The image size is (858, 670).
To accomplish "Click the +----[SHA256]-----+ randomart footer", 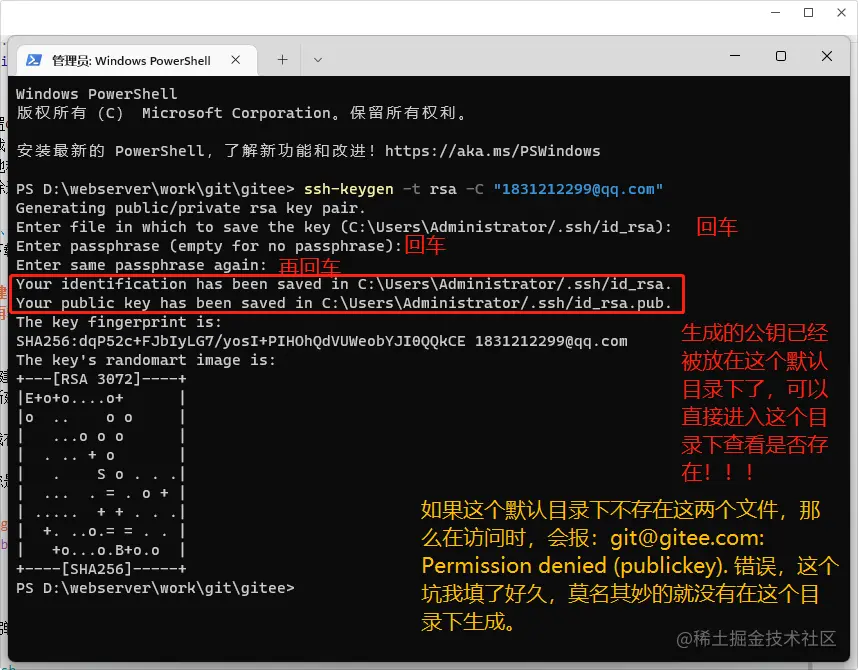I will [x=101, y=569].
